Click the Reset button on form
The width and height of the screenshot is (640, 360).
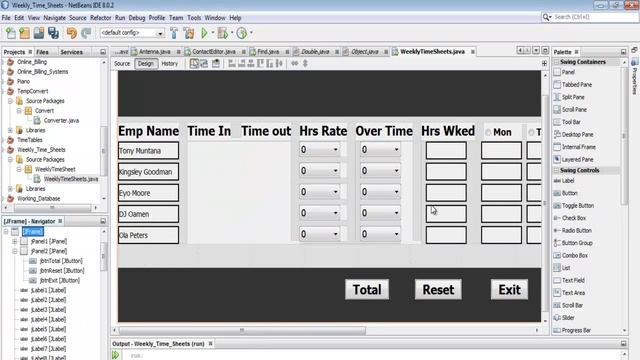pyautogui.click(x=438, y=290)
